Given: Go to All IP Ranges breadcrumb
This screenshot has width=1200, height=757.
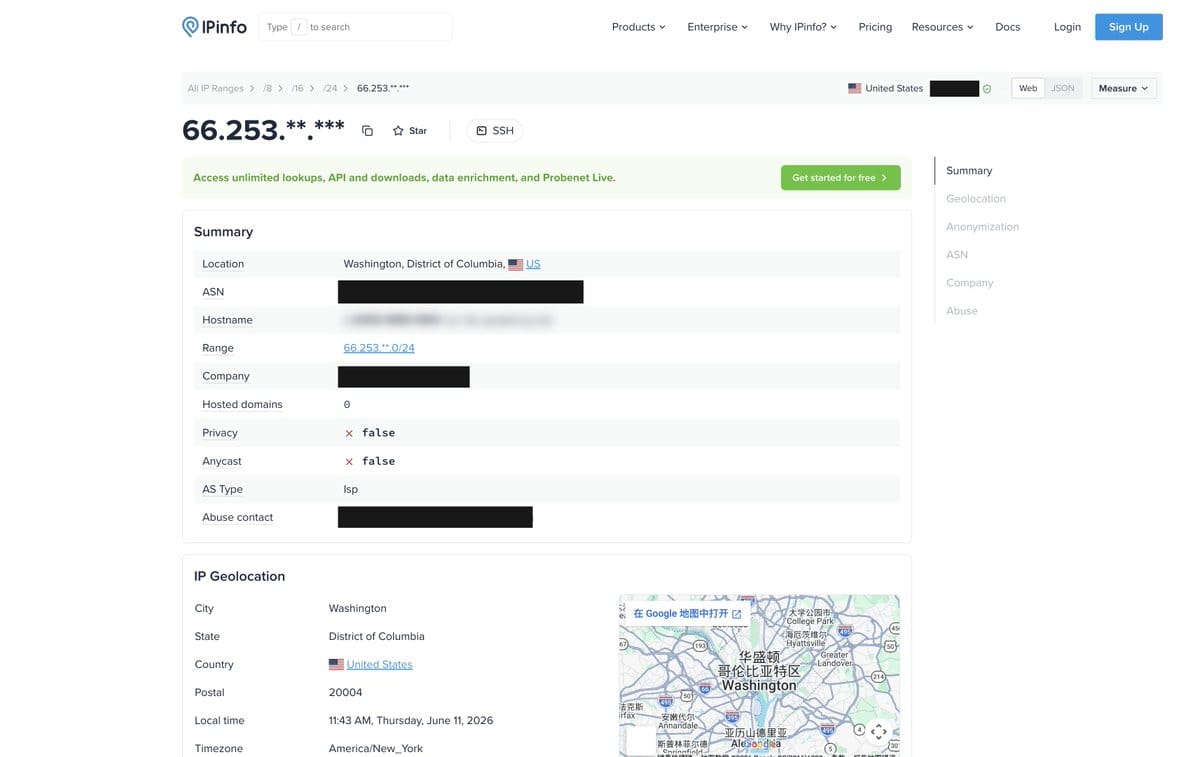Looking at the screenshot, I should pyautogui.click(x=215, y=88).
